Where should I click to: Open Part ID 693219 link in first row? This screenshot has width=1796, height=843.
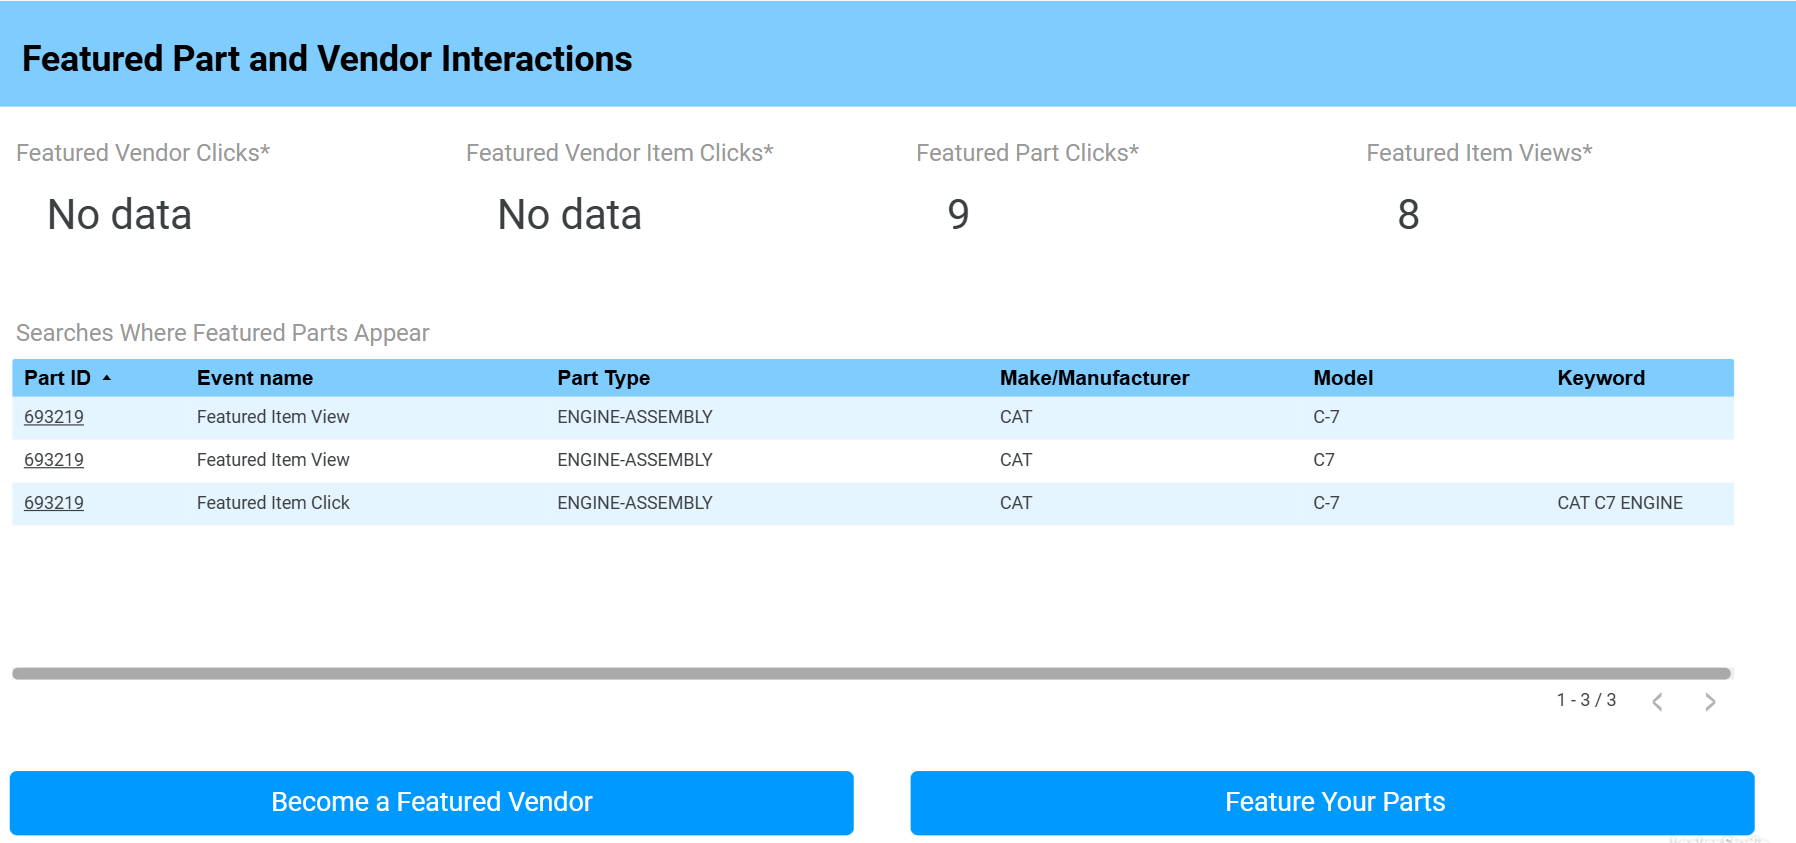(54, 417)
